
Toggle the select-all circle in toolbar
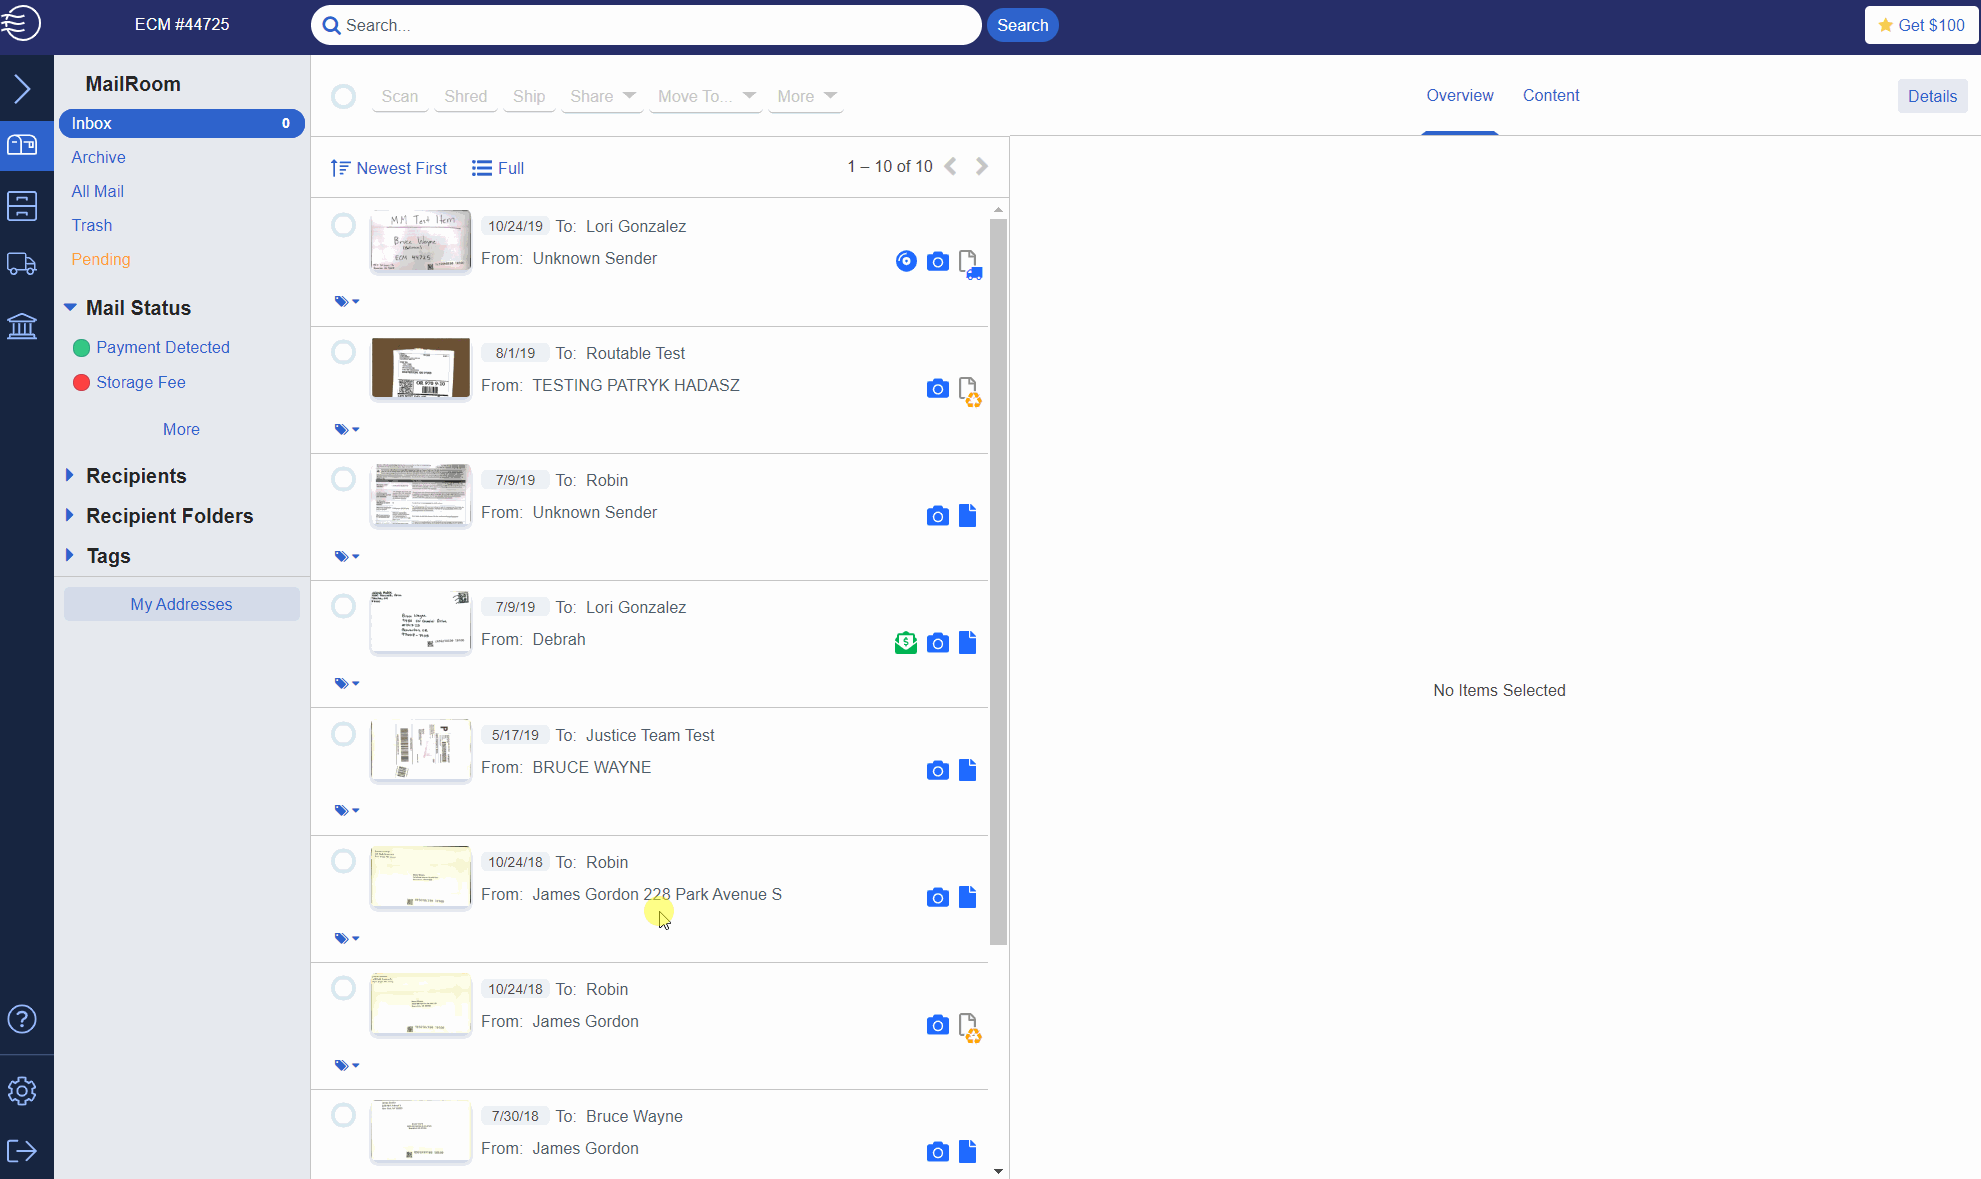[x=343, y=96]
